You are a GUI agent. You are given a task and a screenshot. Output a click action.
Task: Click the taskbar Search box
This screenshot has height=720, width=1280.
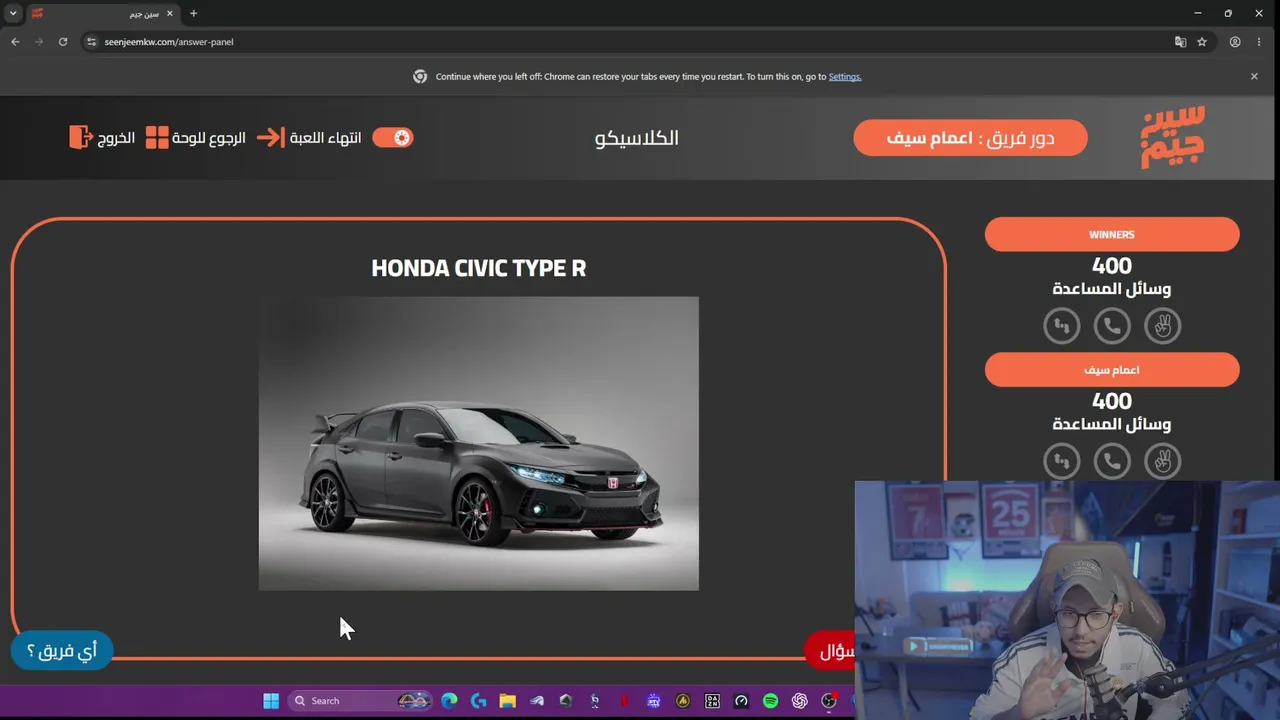tap(360, 701)
